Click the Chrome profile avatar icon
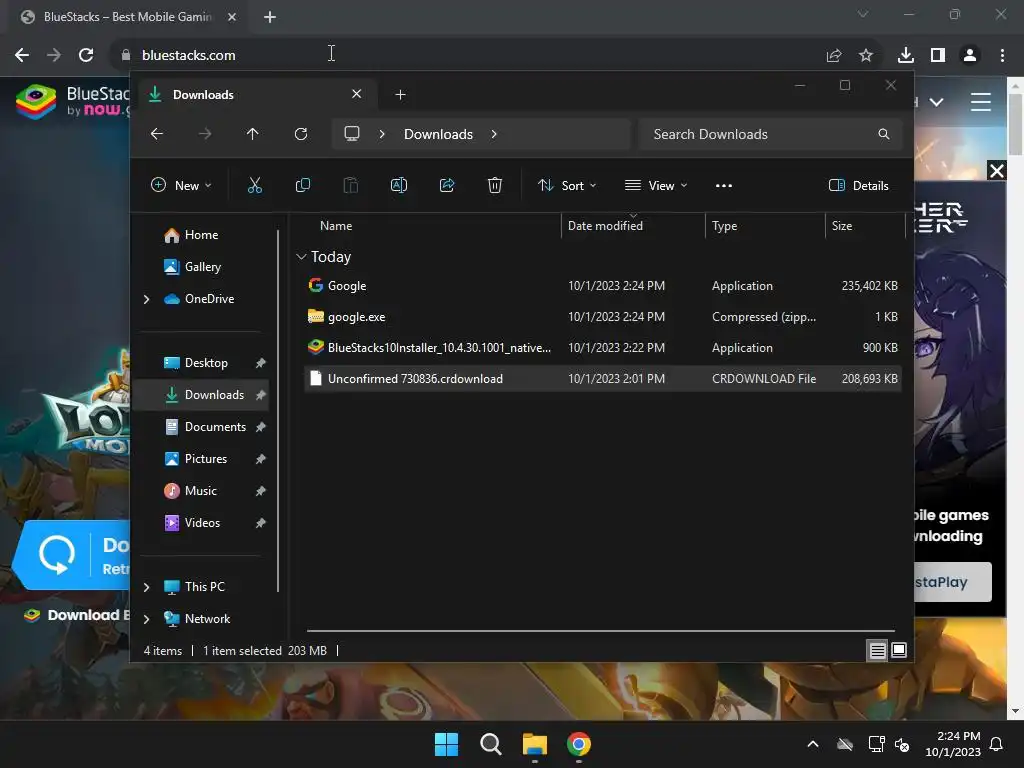Viewport: 1024px width, 768px height. (x=970, y=55)
